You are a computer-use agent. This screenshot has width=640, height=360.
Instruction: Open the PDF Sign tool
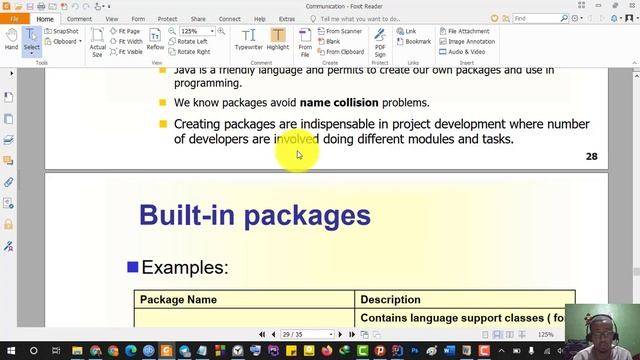pyautogui.click(x=380, y=42)
